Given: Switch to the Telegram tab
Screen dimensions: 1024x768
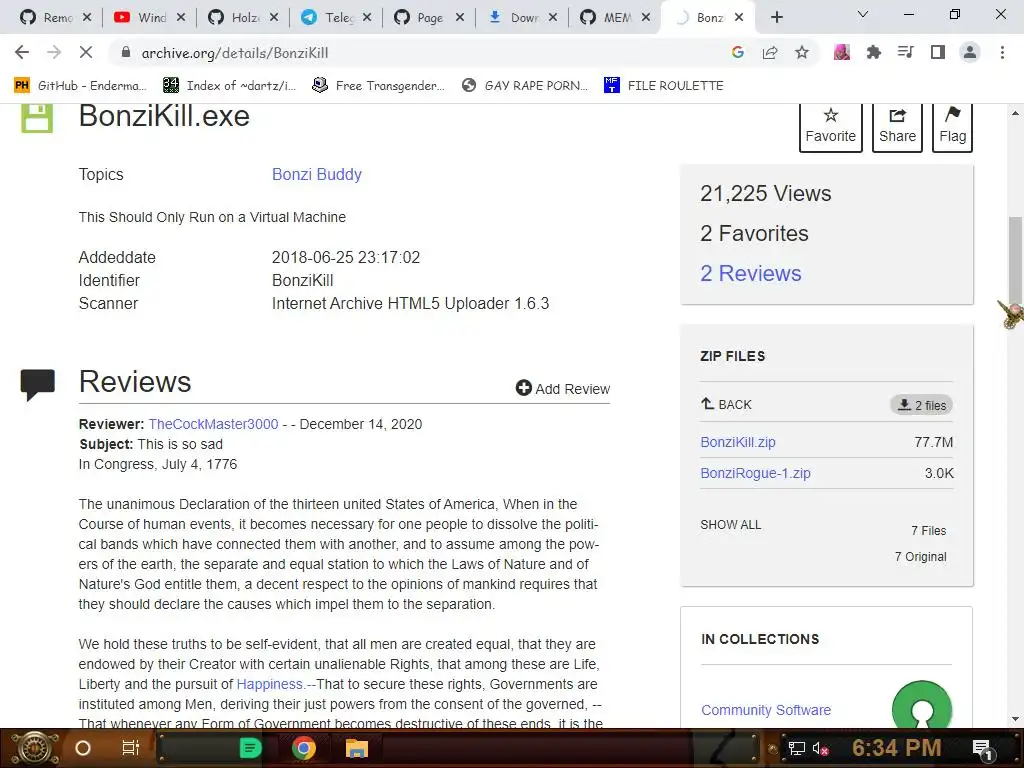Looking at the screenshot, I should tap(336, 18).
